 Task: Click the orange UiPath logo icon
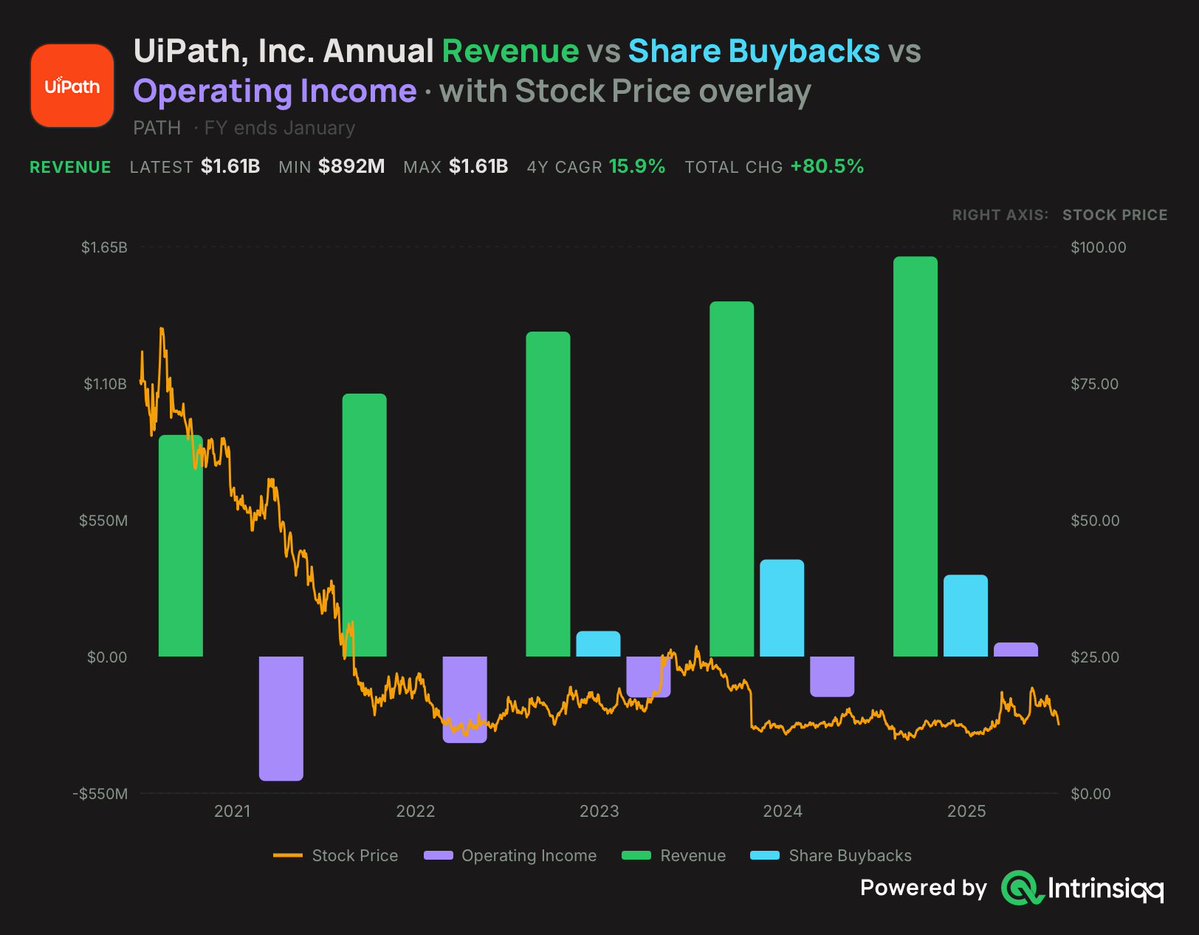click(72, 86)
